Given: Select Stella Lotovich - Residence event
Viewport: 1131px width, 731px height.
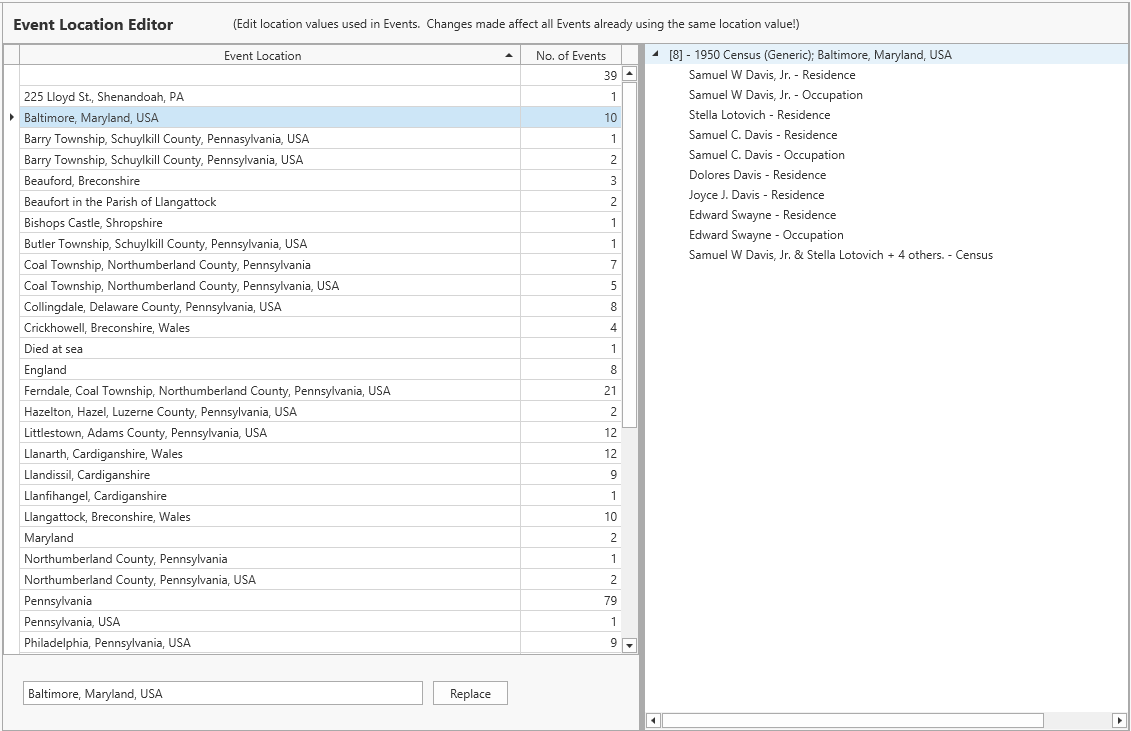Looking at the screenshot, I should tap(759, 115).
